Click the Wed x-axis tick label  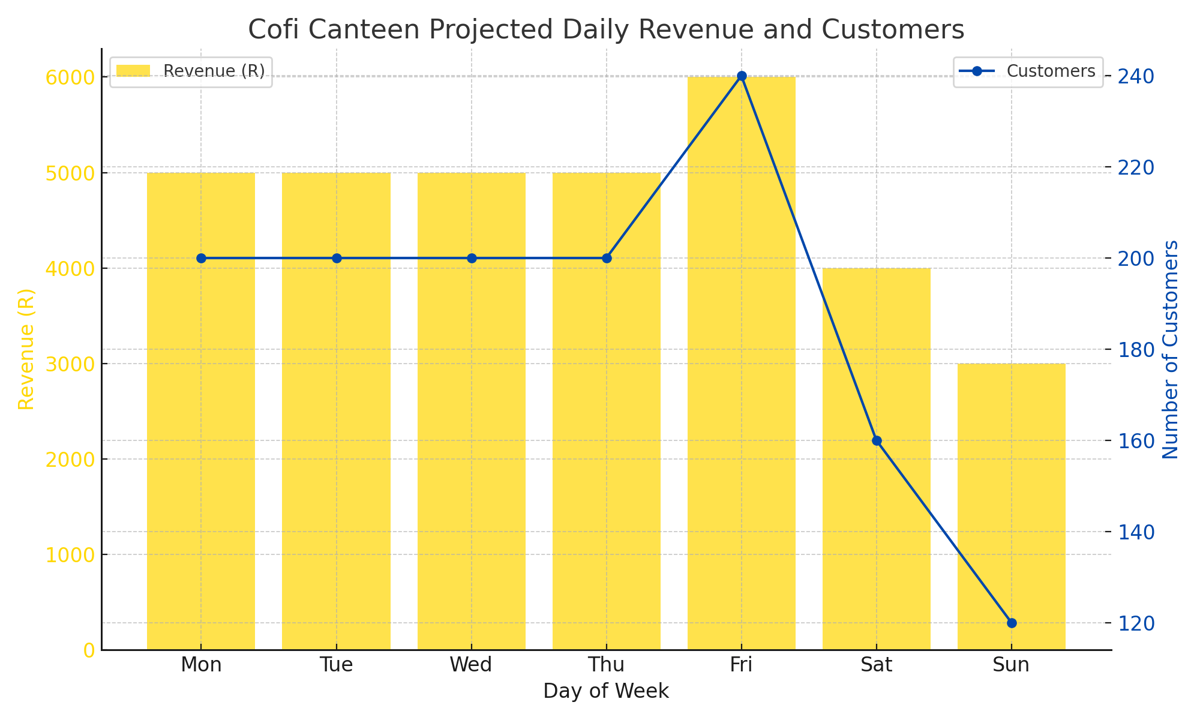tap(471, 665)
